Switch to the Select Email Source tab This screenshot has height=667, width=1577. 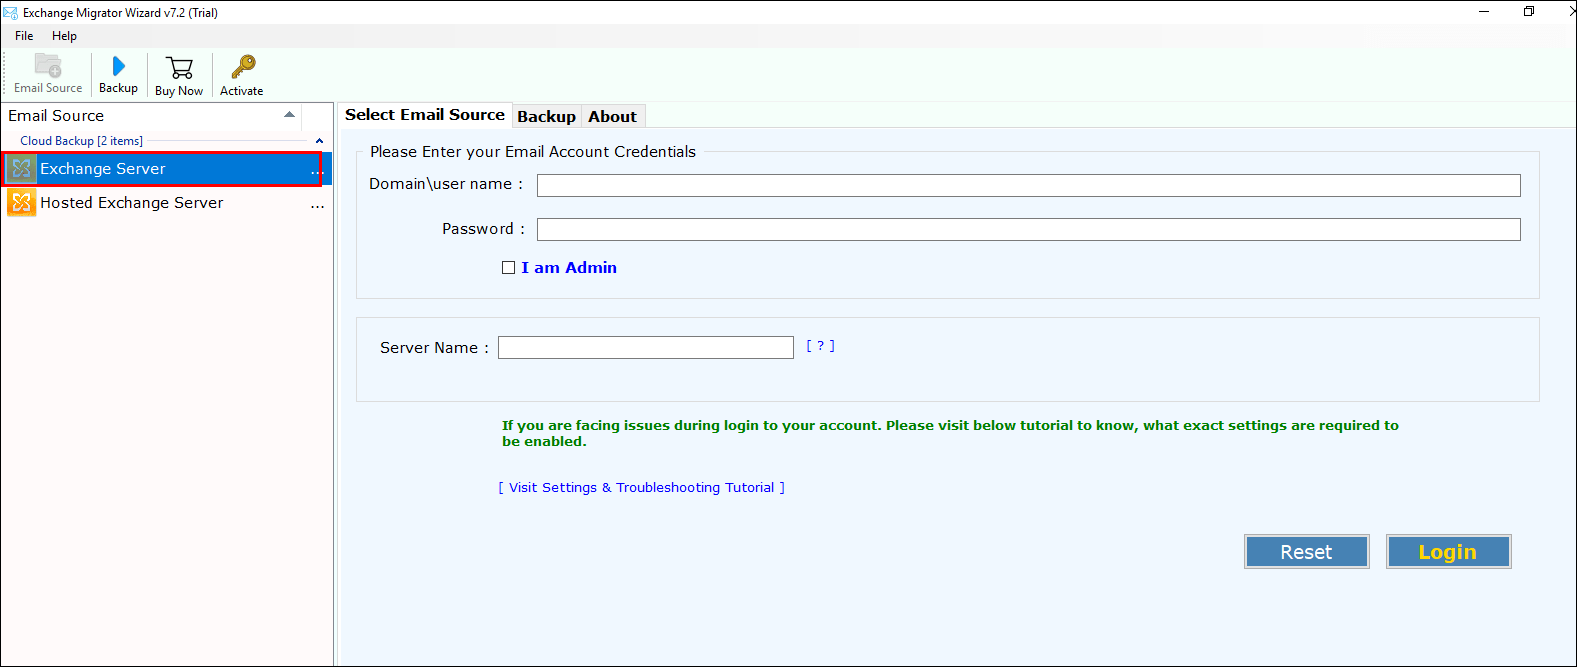425,115
